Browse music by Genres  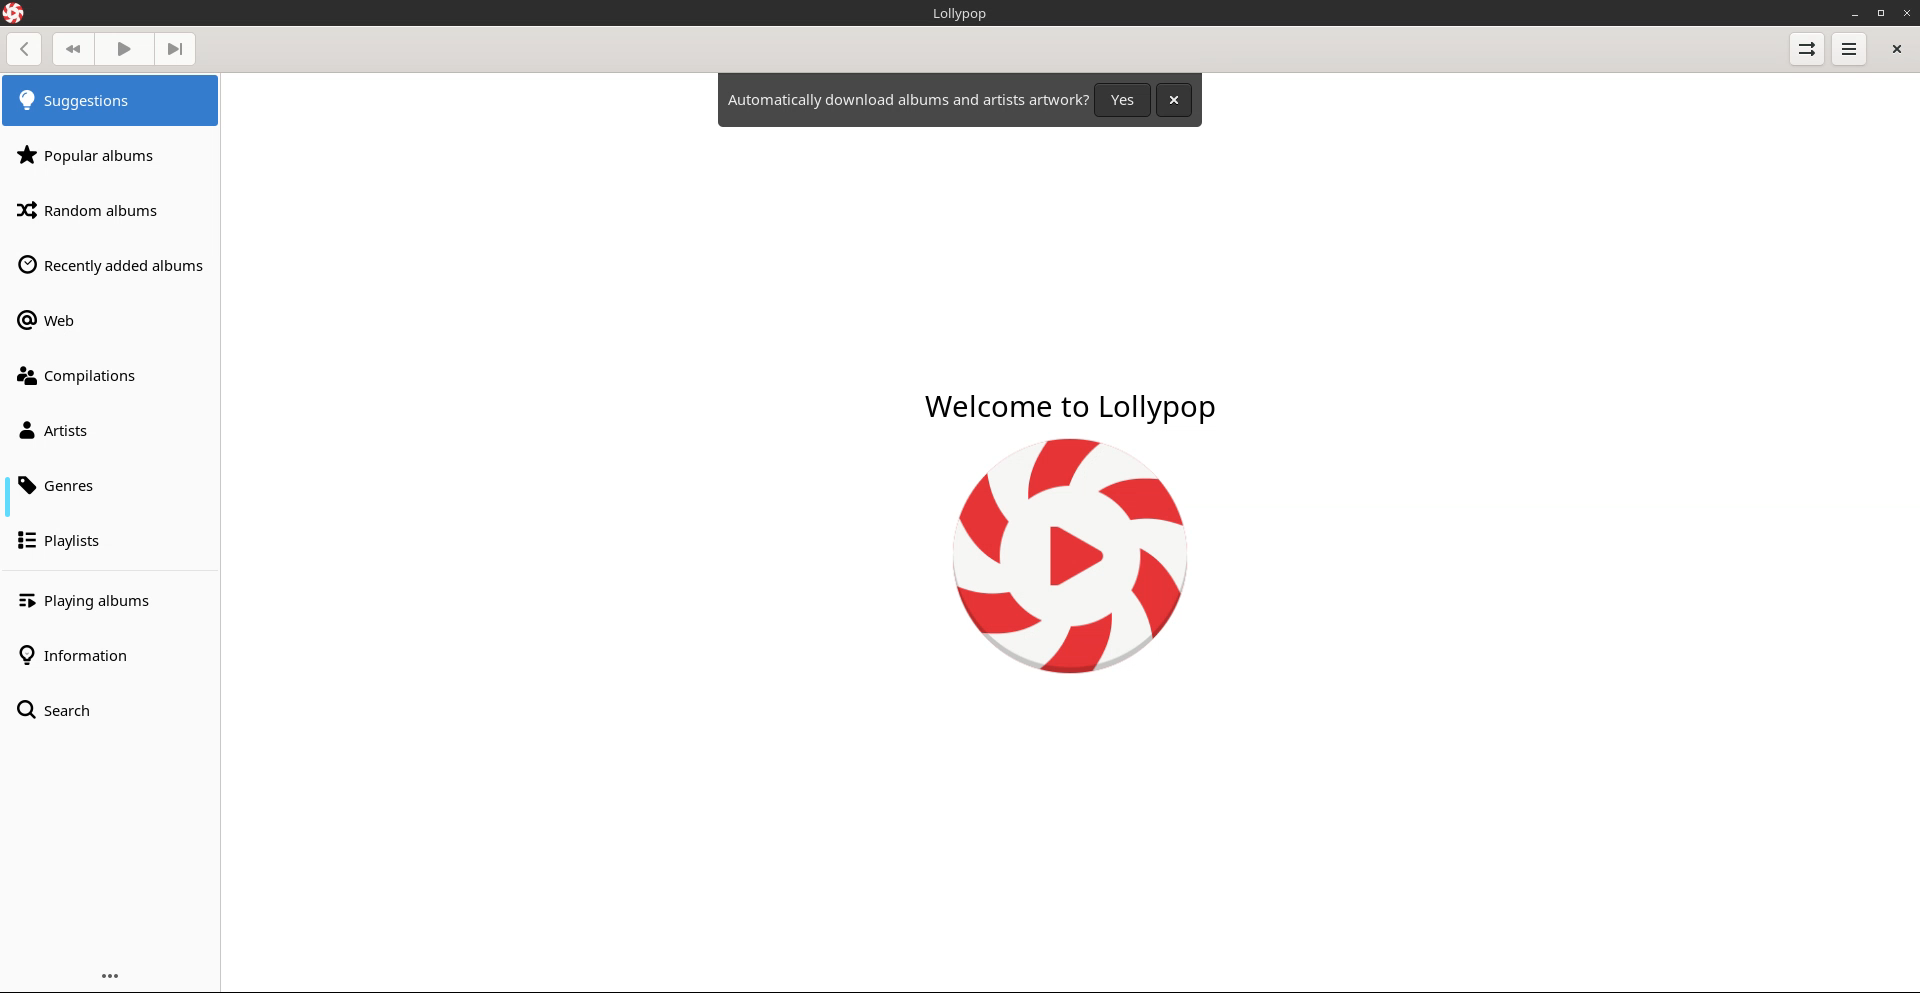coord(110,486)
